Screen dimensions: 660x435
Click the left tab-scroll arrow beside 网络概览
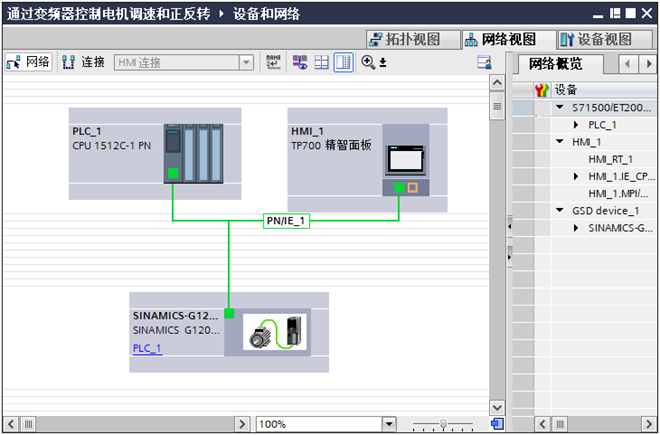pos(628,64)
